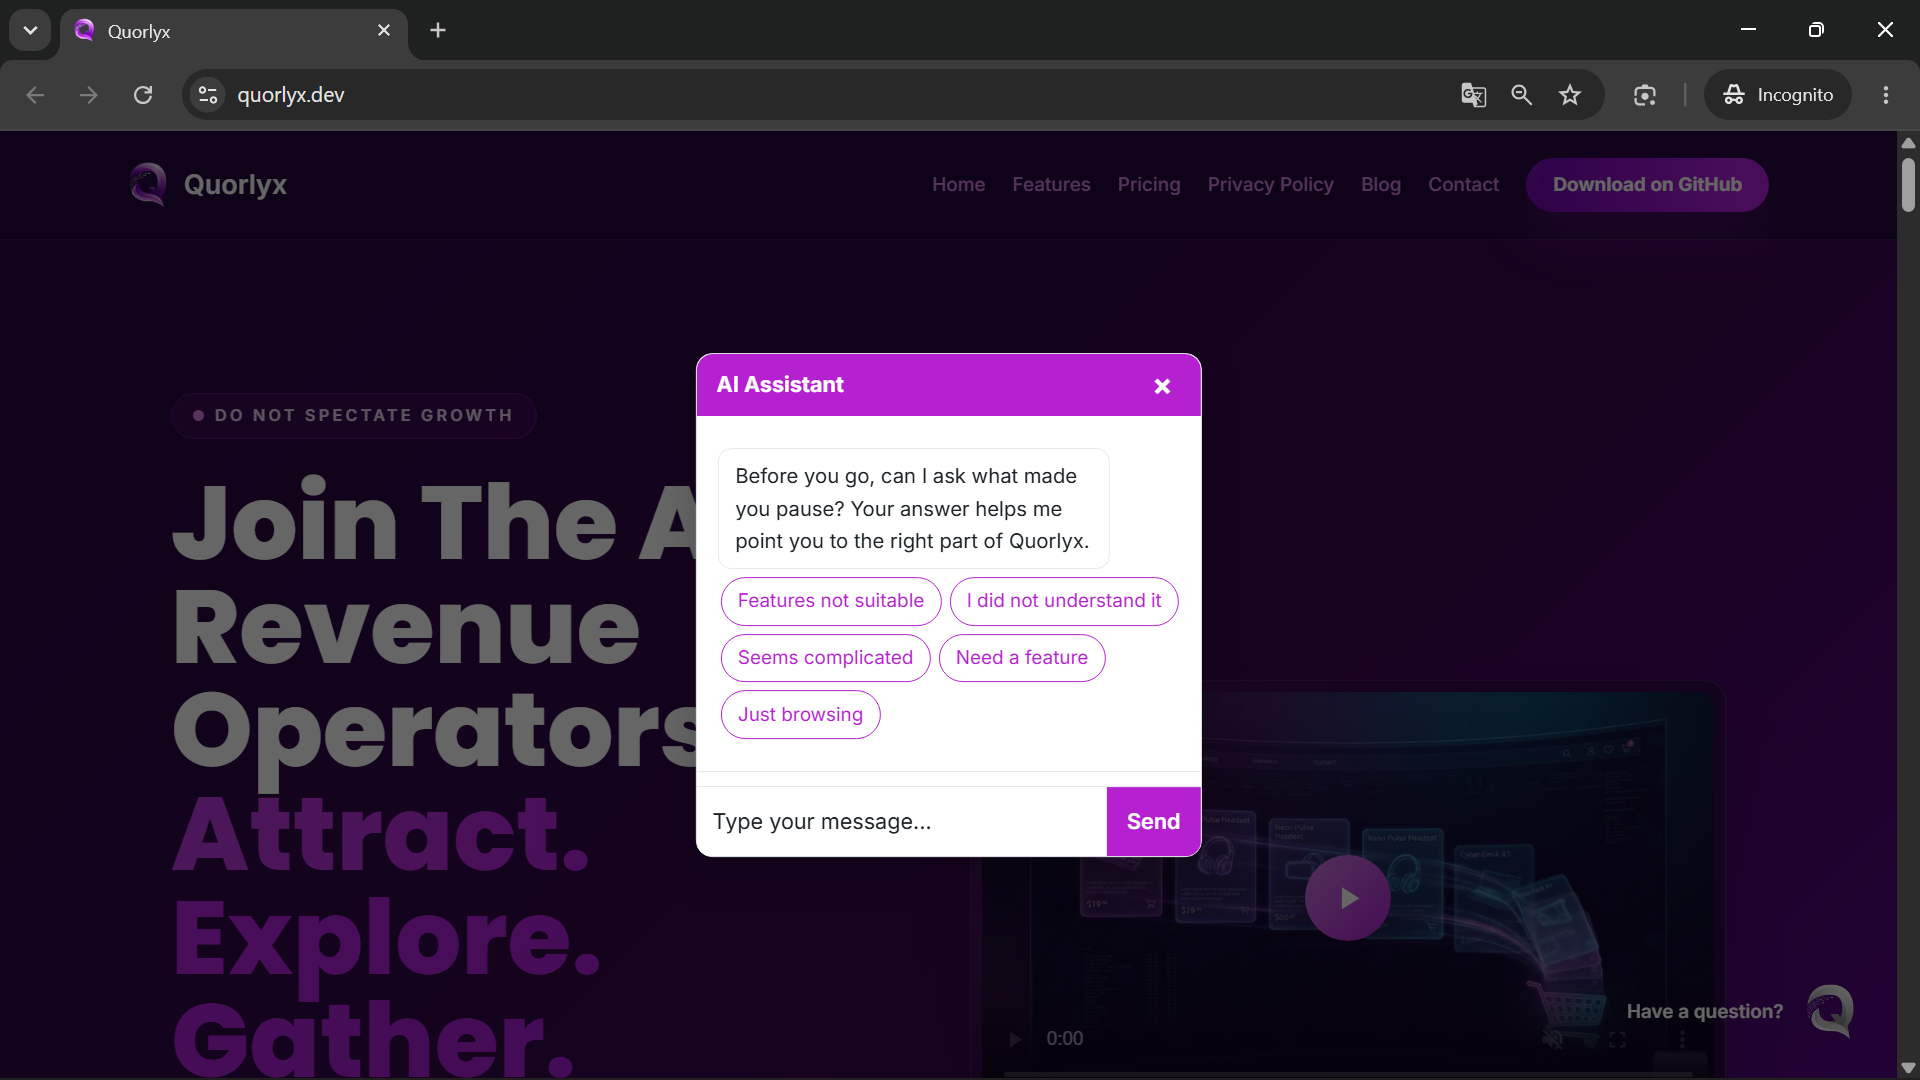Click the Send message button
Image resolution: width=1920 pixels, height=1080 pixels.
point(1153,822)
